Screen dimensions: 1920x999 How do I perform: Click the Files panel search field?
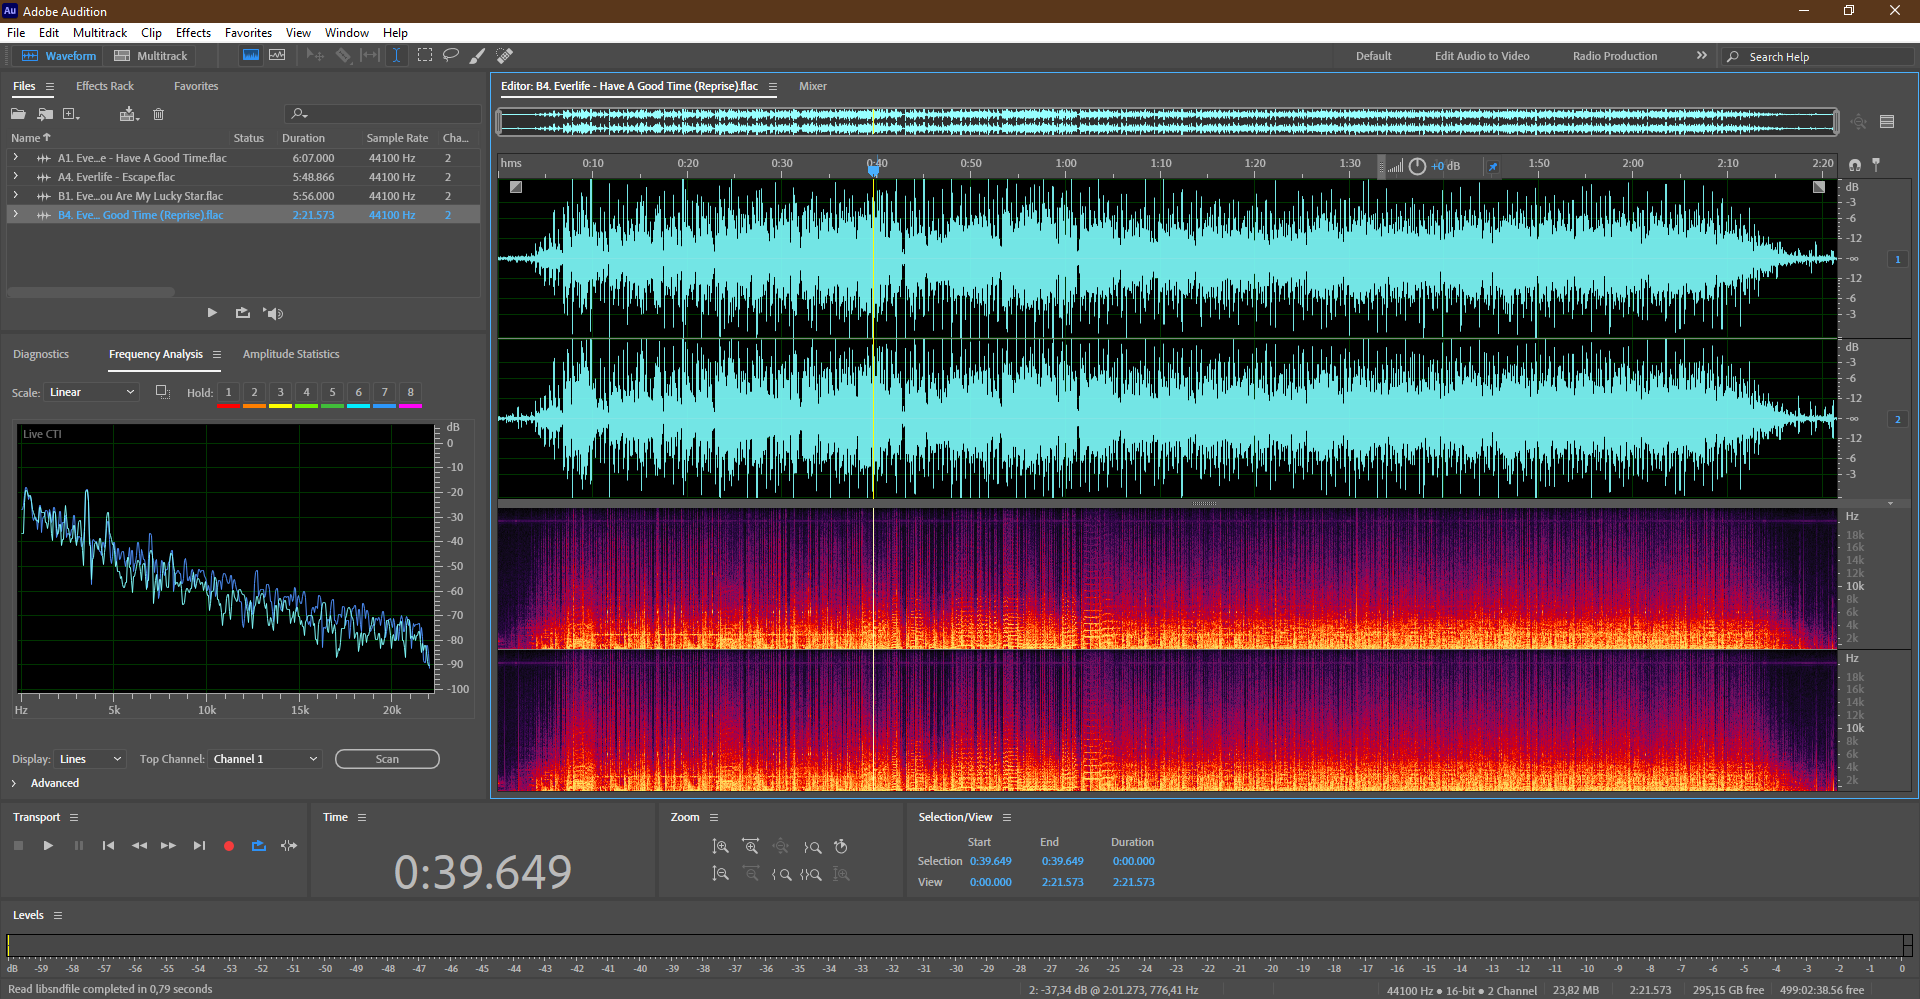pos(383,114)
